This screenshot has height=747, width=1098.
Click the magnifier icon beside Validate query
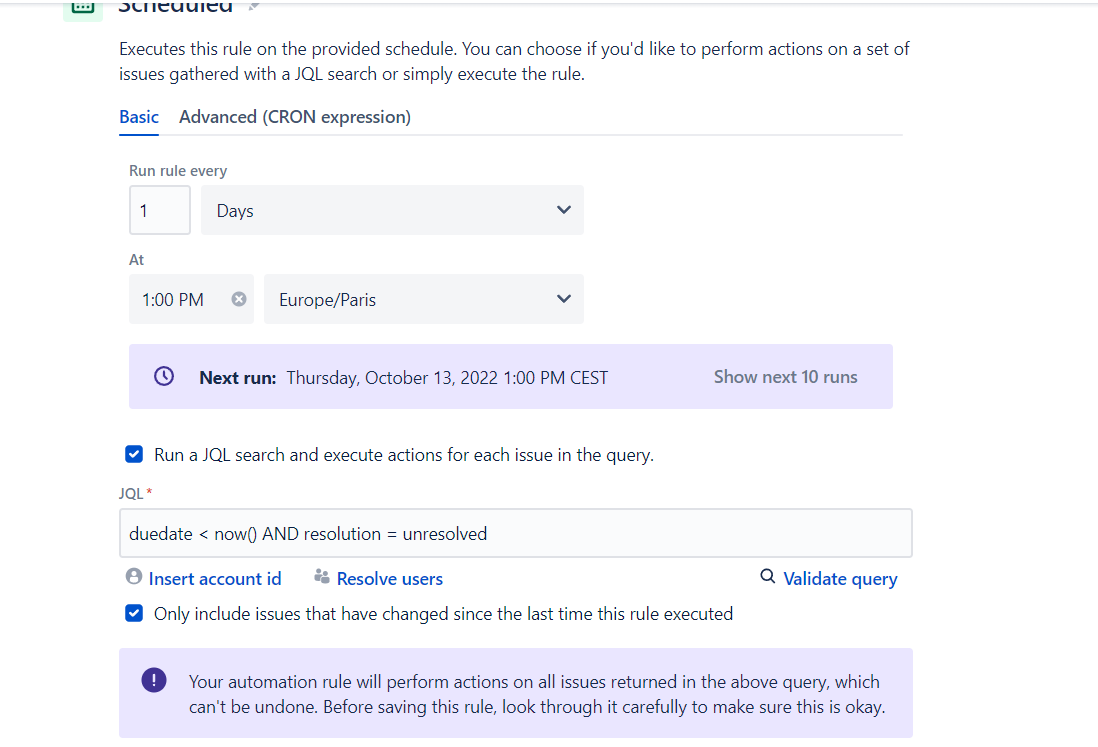pos(767,576)
